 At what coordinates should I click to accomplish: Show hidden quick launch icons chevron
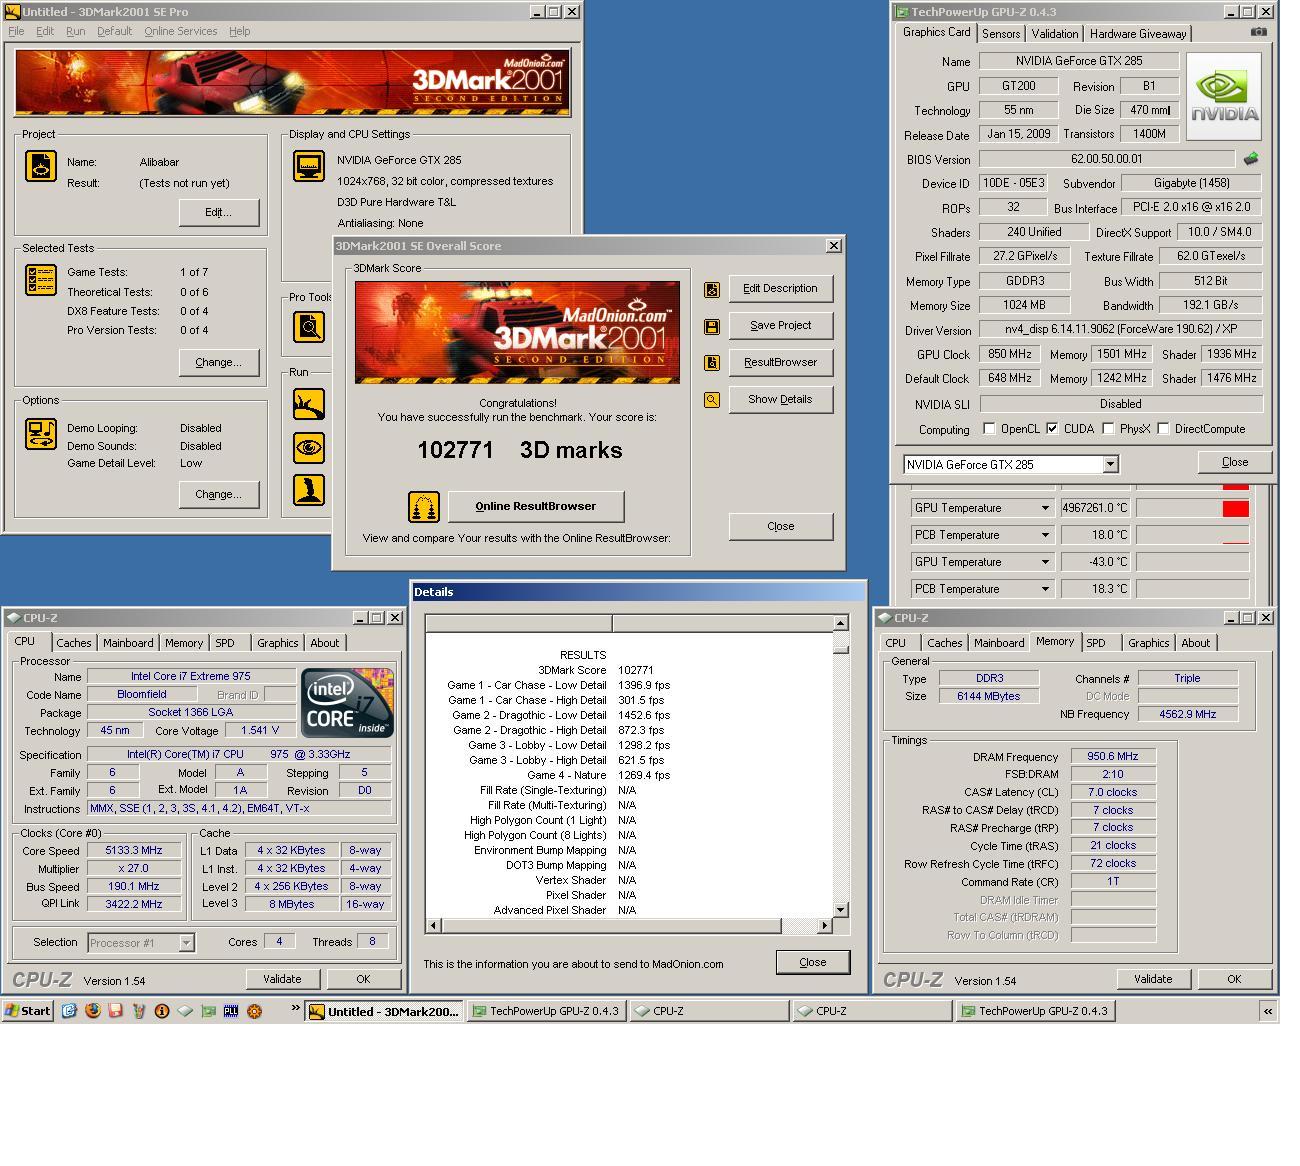click(x=296, y=1008)
